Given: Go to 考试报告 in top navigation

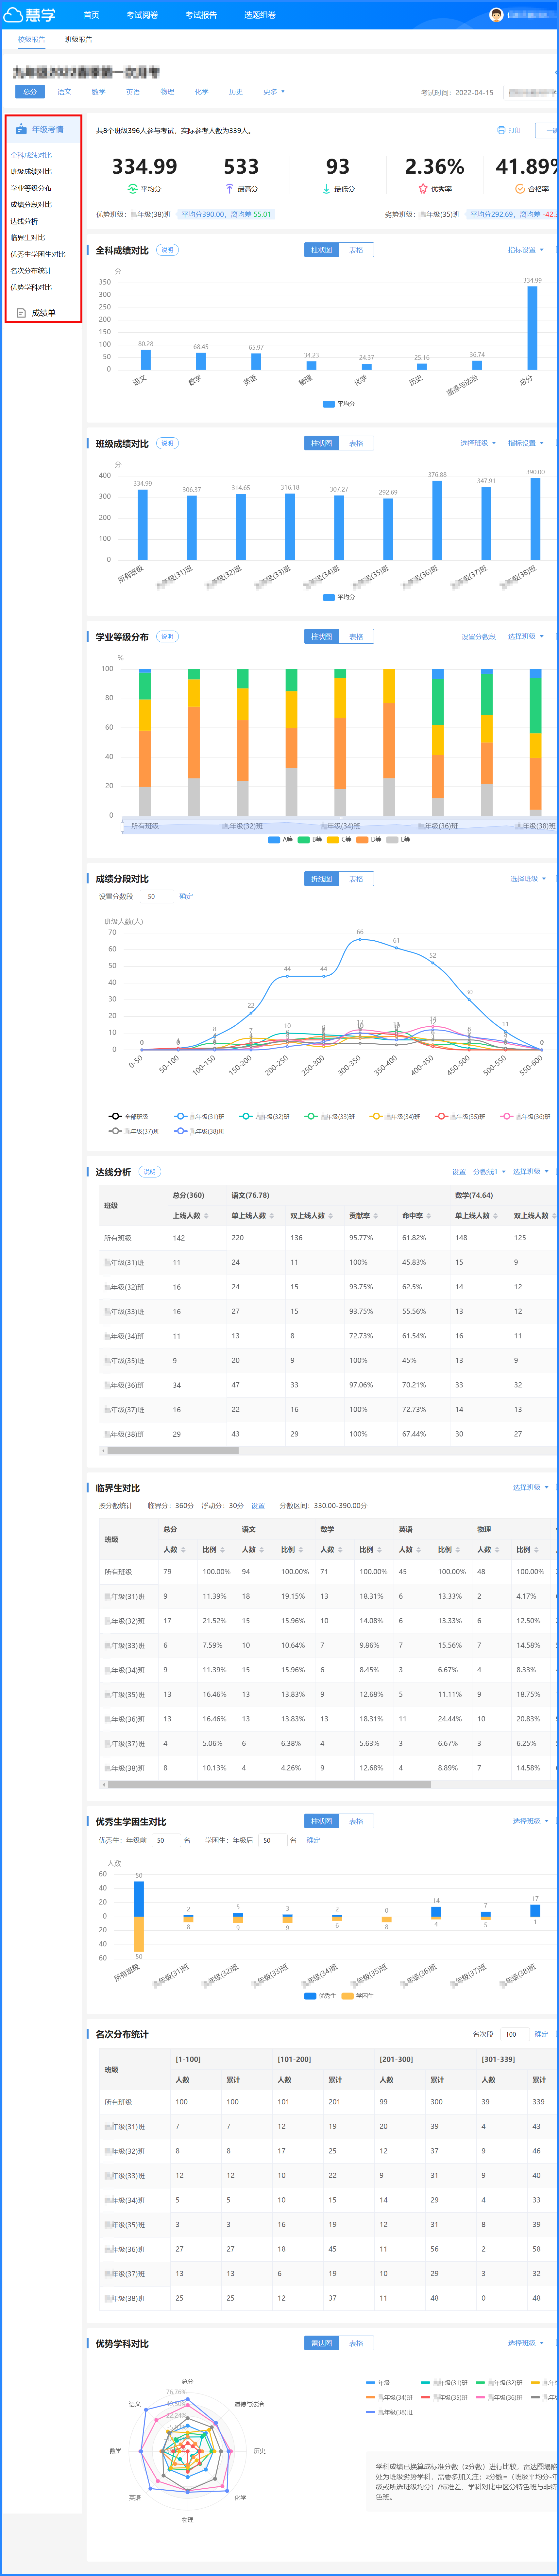Looking at the screenshot, I should tap(201, 15).
